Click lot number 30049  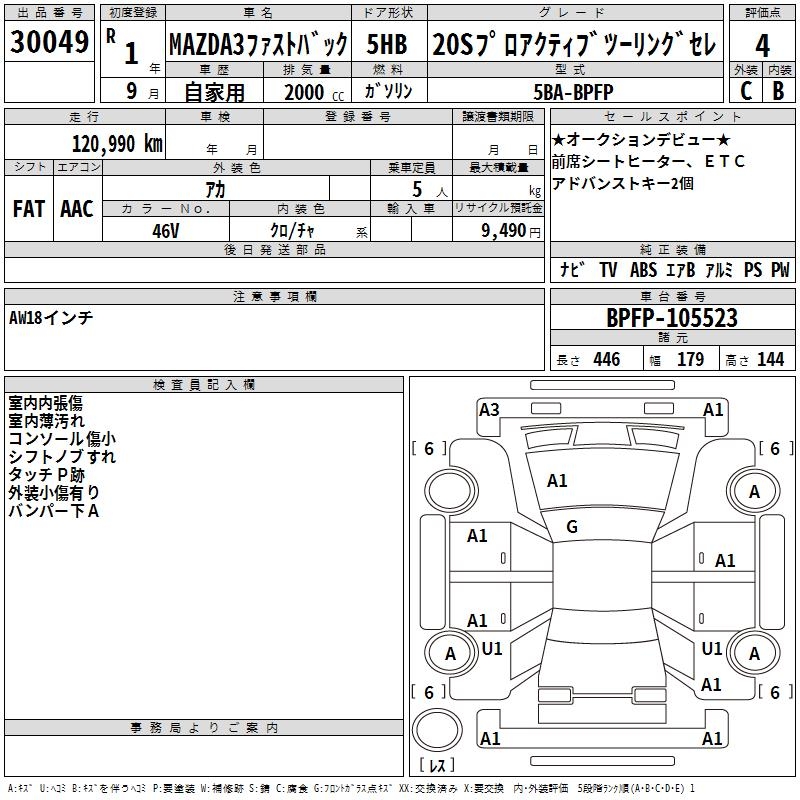pos(49,42)
